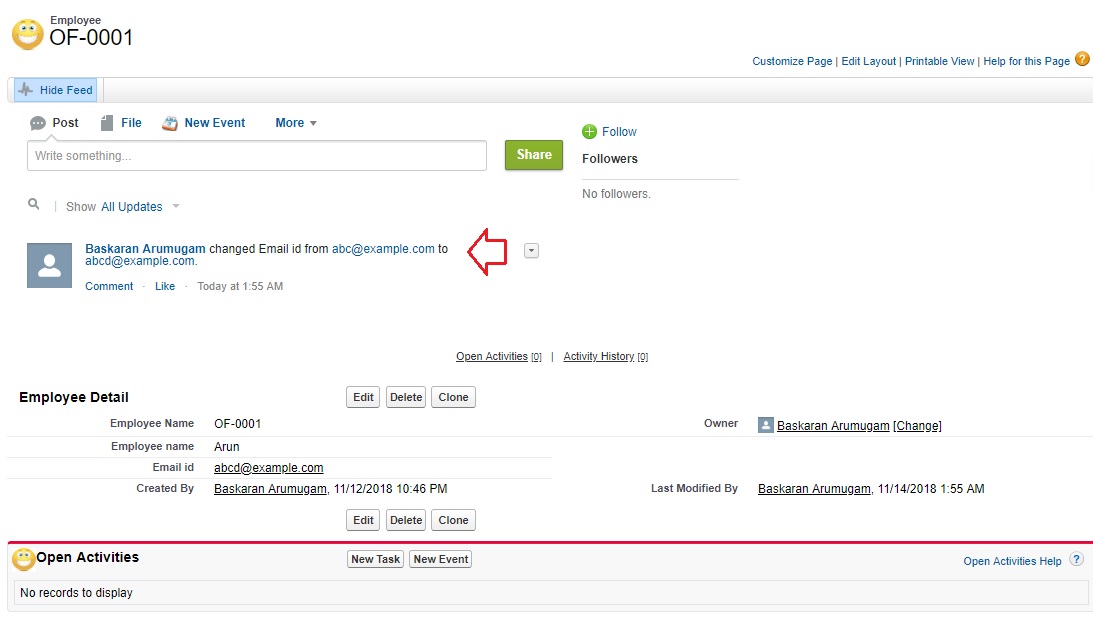Switch to the Activity History tab
This screenshot has width=1093, height=621.
coord(596,356)
